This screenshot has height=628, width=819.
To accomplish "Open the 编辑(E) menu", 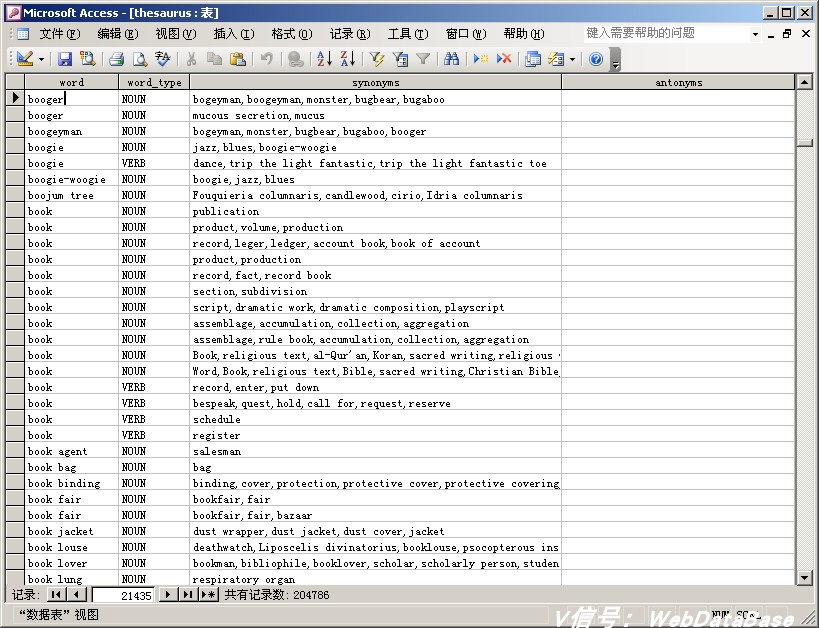I will (x=118, y=34).
